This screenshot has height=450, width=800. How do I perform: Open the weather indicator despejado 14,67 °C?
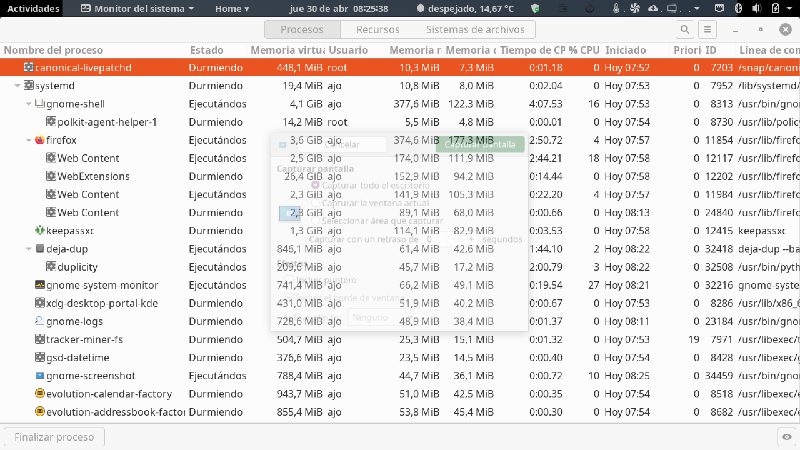click(x=465, y=8)
